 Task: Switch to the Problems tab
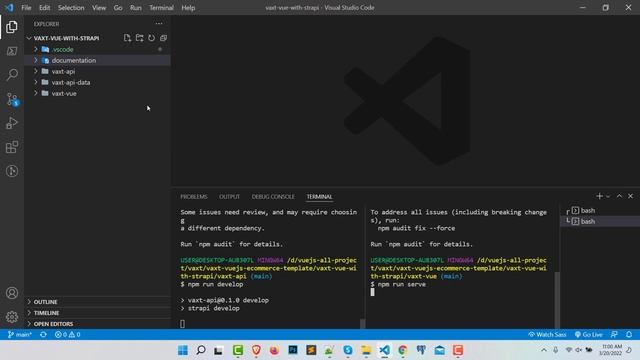(x=194, y=197)
